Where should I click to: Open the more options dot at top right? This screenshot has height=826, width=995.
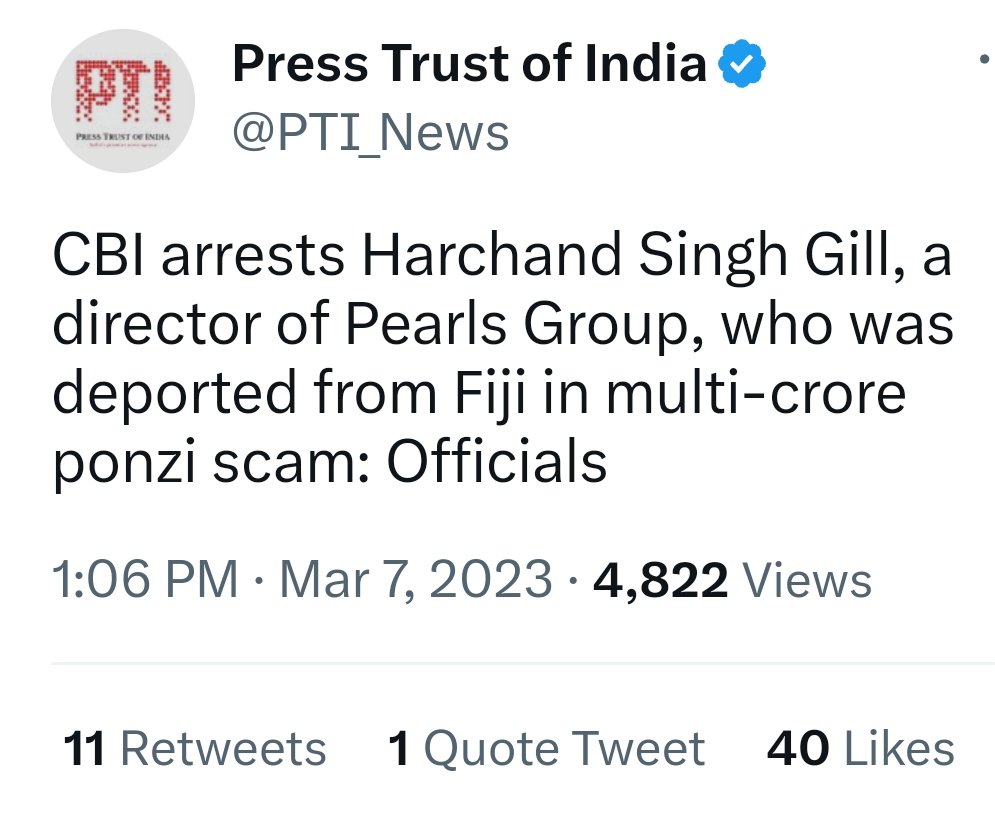pyautogui.click(x=984, y=62)
